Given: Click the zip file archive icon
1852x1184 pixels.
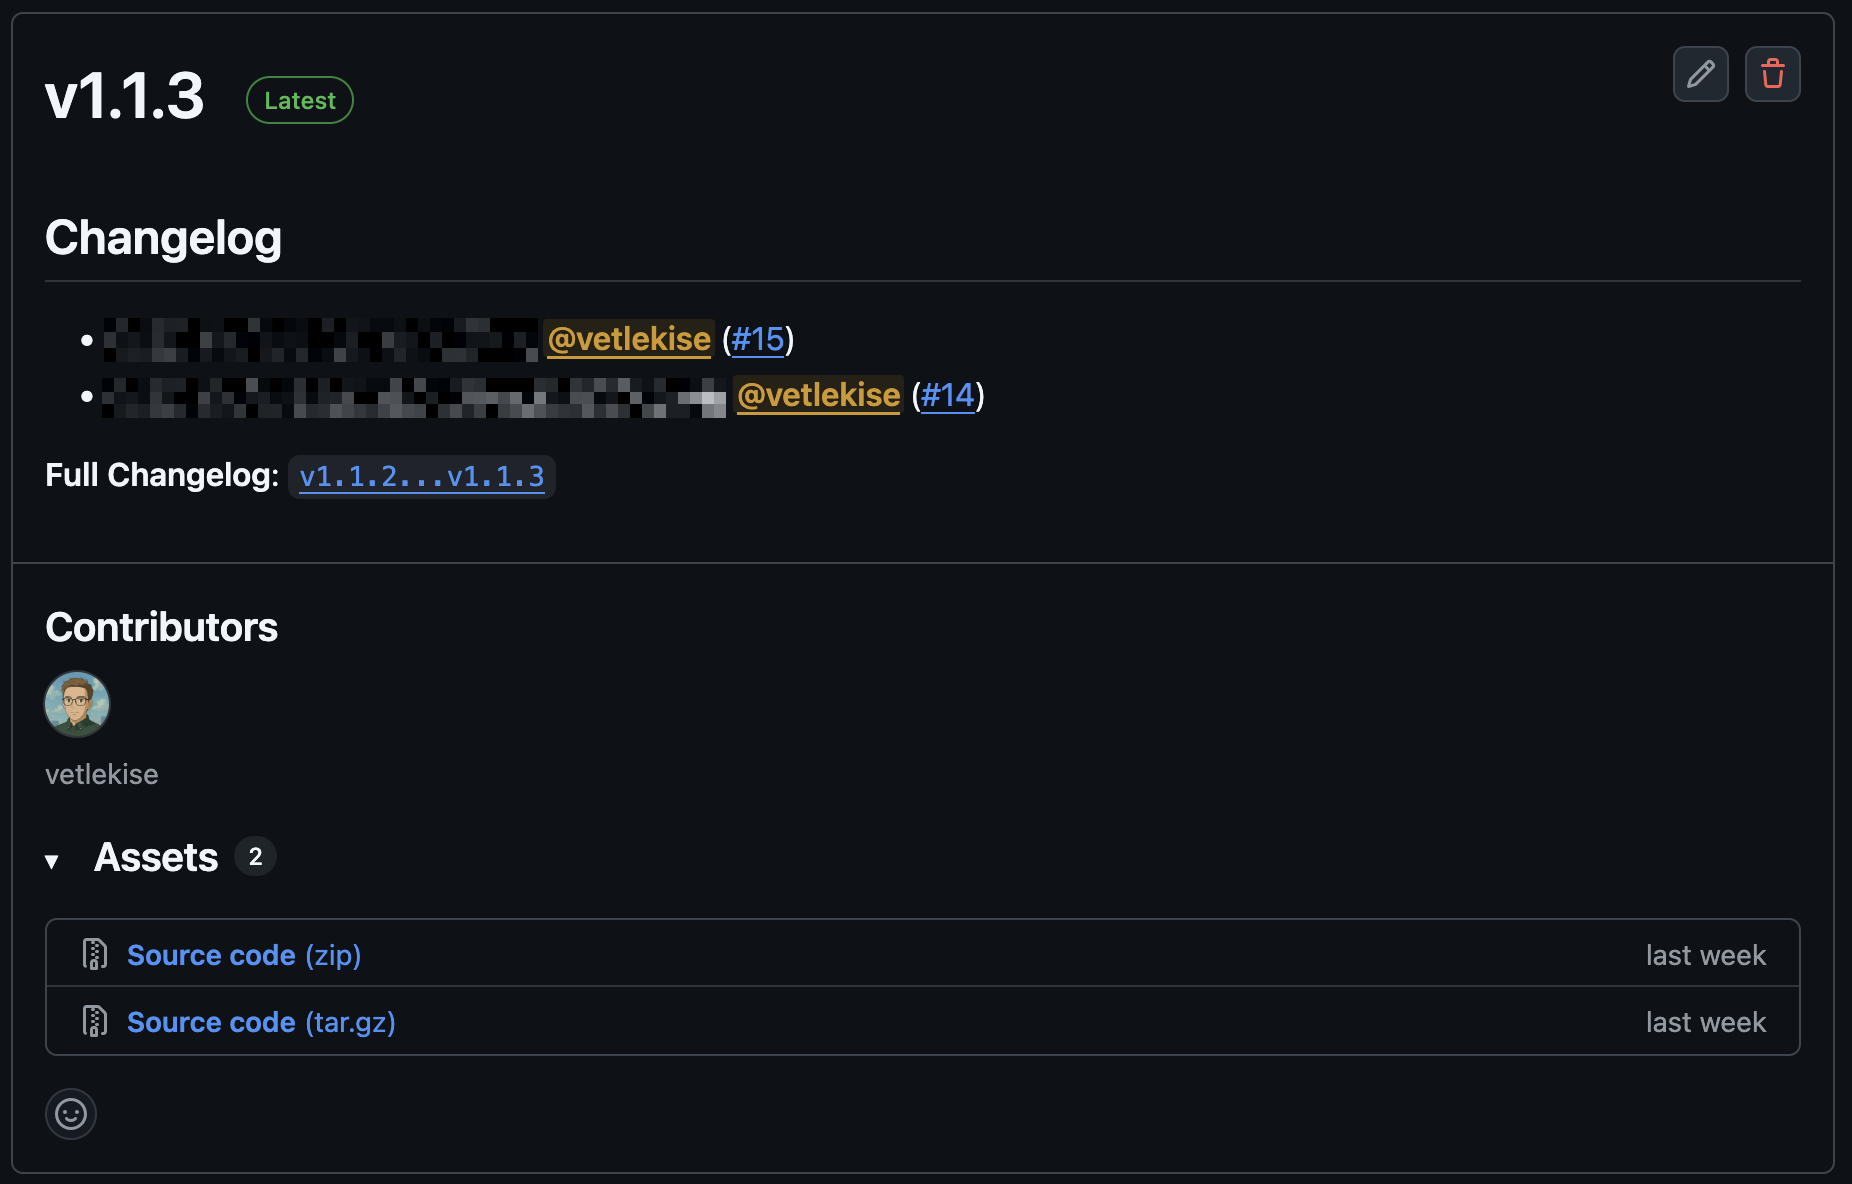Looking at the screenshot, I should tap(95, 954).
